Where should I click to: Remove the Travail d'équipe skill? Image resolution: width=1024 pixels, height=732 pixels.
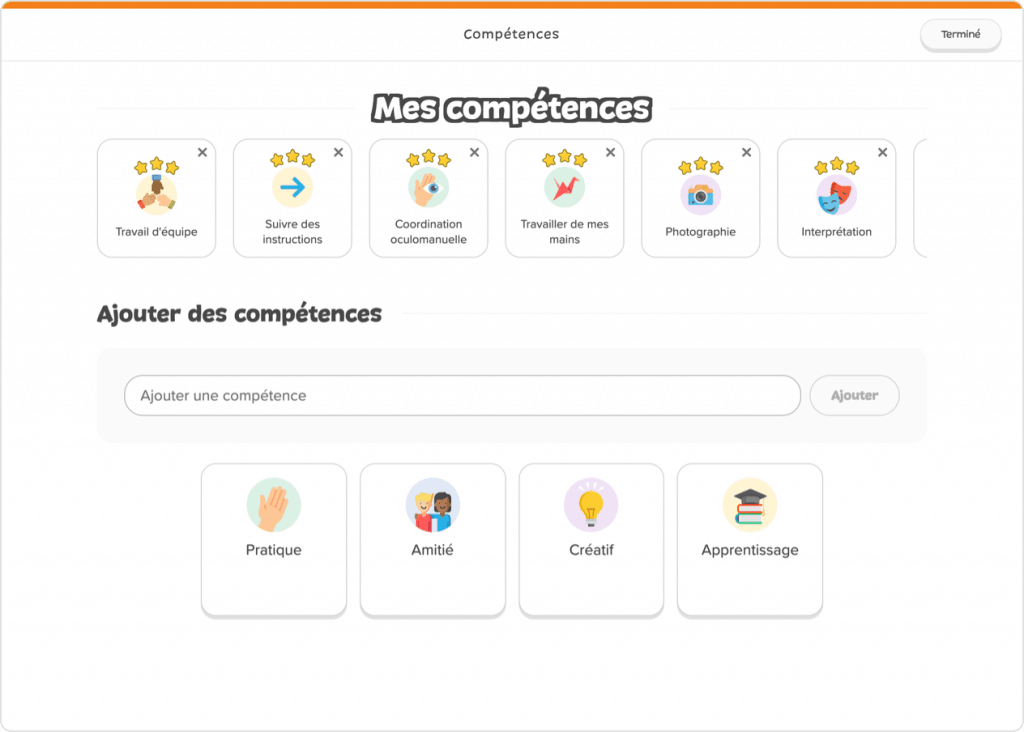tap(202, 153)
